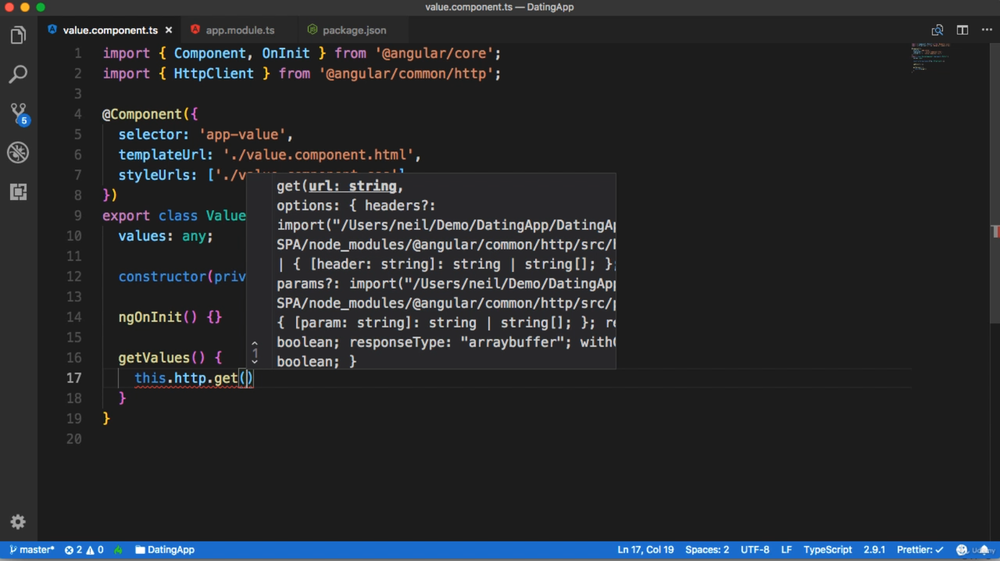The height and width of the screenshot is (561, 1000).
Task: Click the error marker in scrollbar overview ruler
Action: tap(995, 233)
